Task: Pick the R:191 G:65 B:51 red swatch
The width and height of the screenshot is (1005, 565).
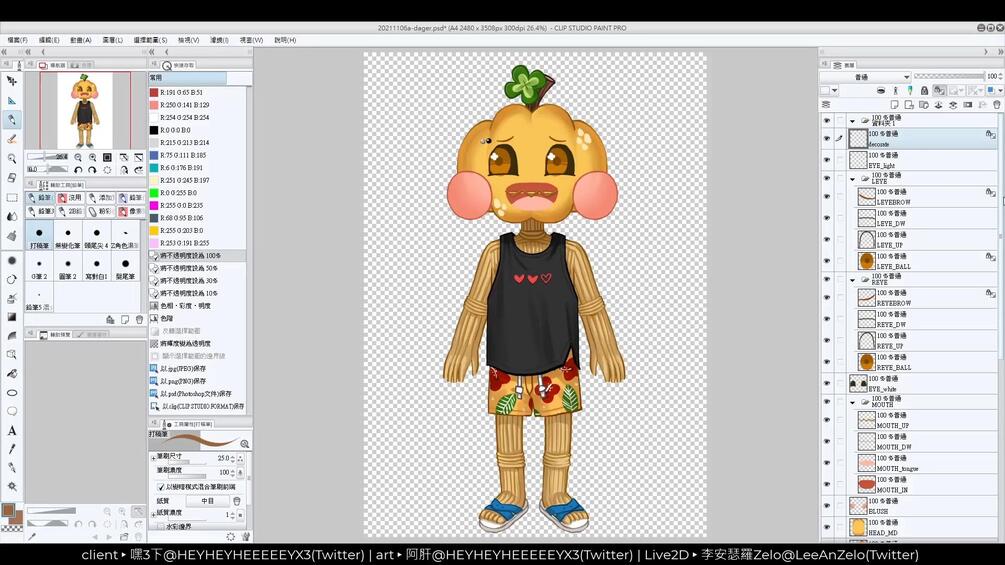Action: pos(154,92)
